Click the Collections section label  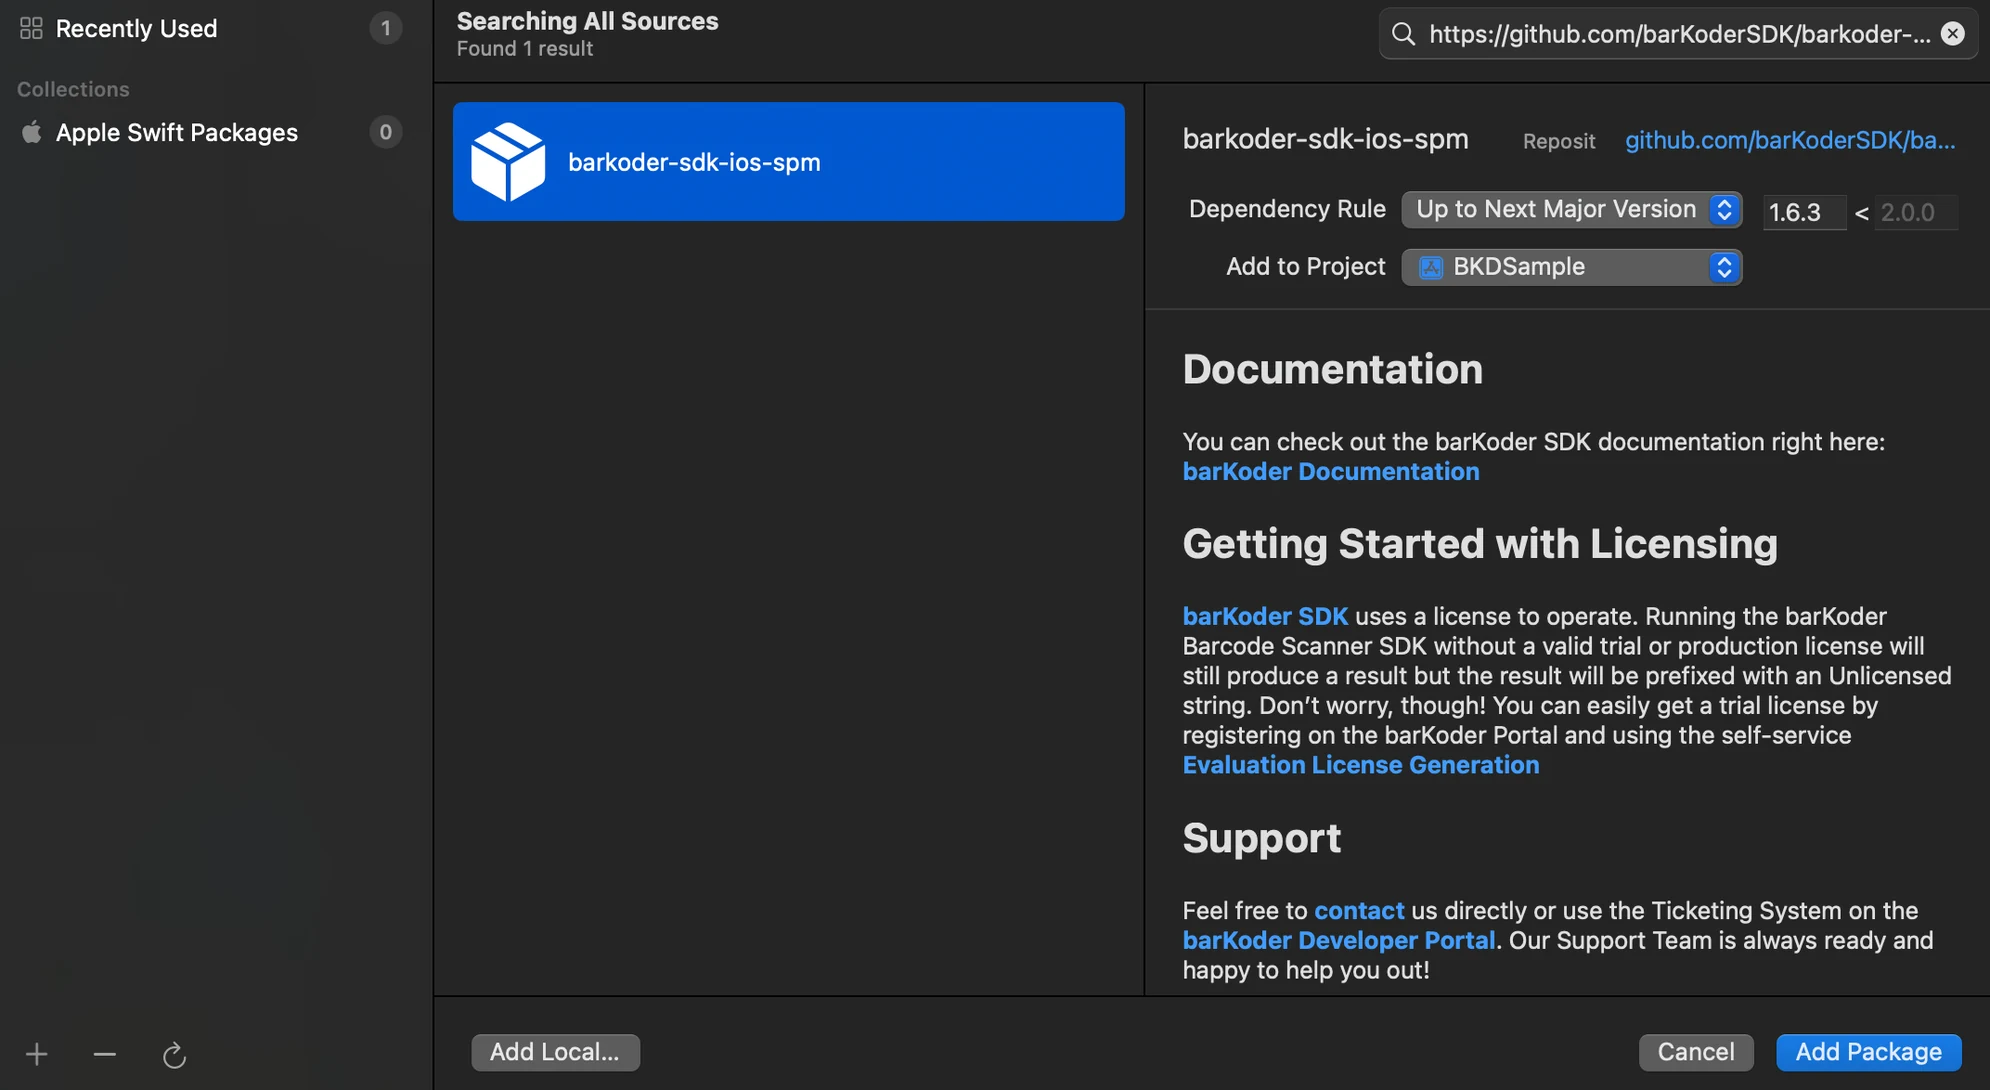(x=73, y=89)
